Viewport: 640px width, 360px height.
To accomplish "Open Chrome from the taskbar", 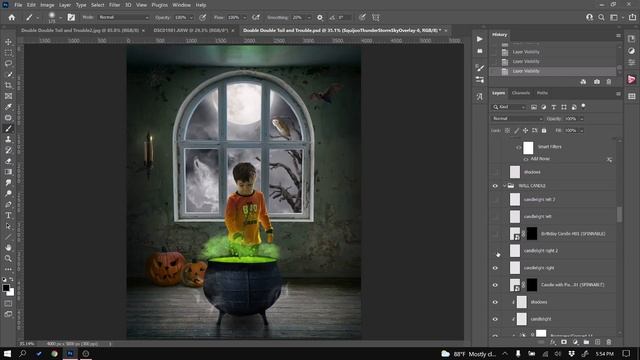I will pyautogui.click(x=54, y=353).
